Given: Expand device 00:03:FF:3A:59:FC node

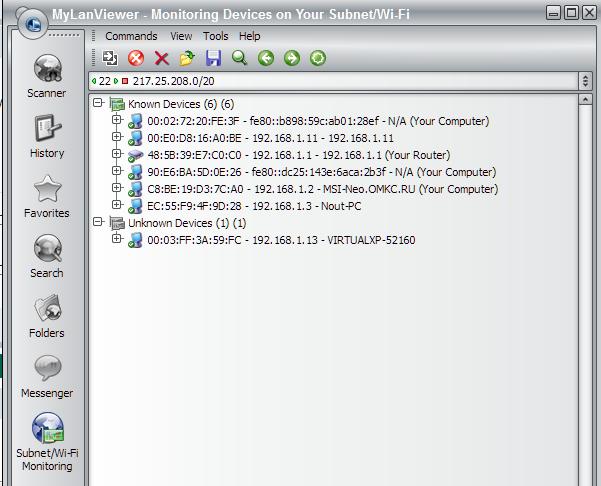Looking at the screenshot, I should tap(117, 238).
